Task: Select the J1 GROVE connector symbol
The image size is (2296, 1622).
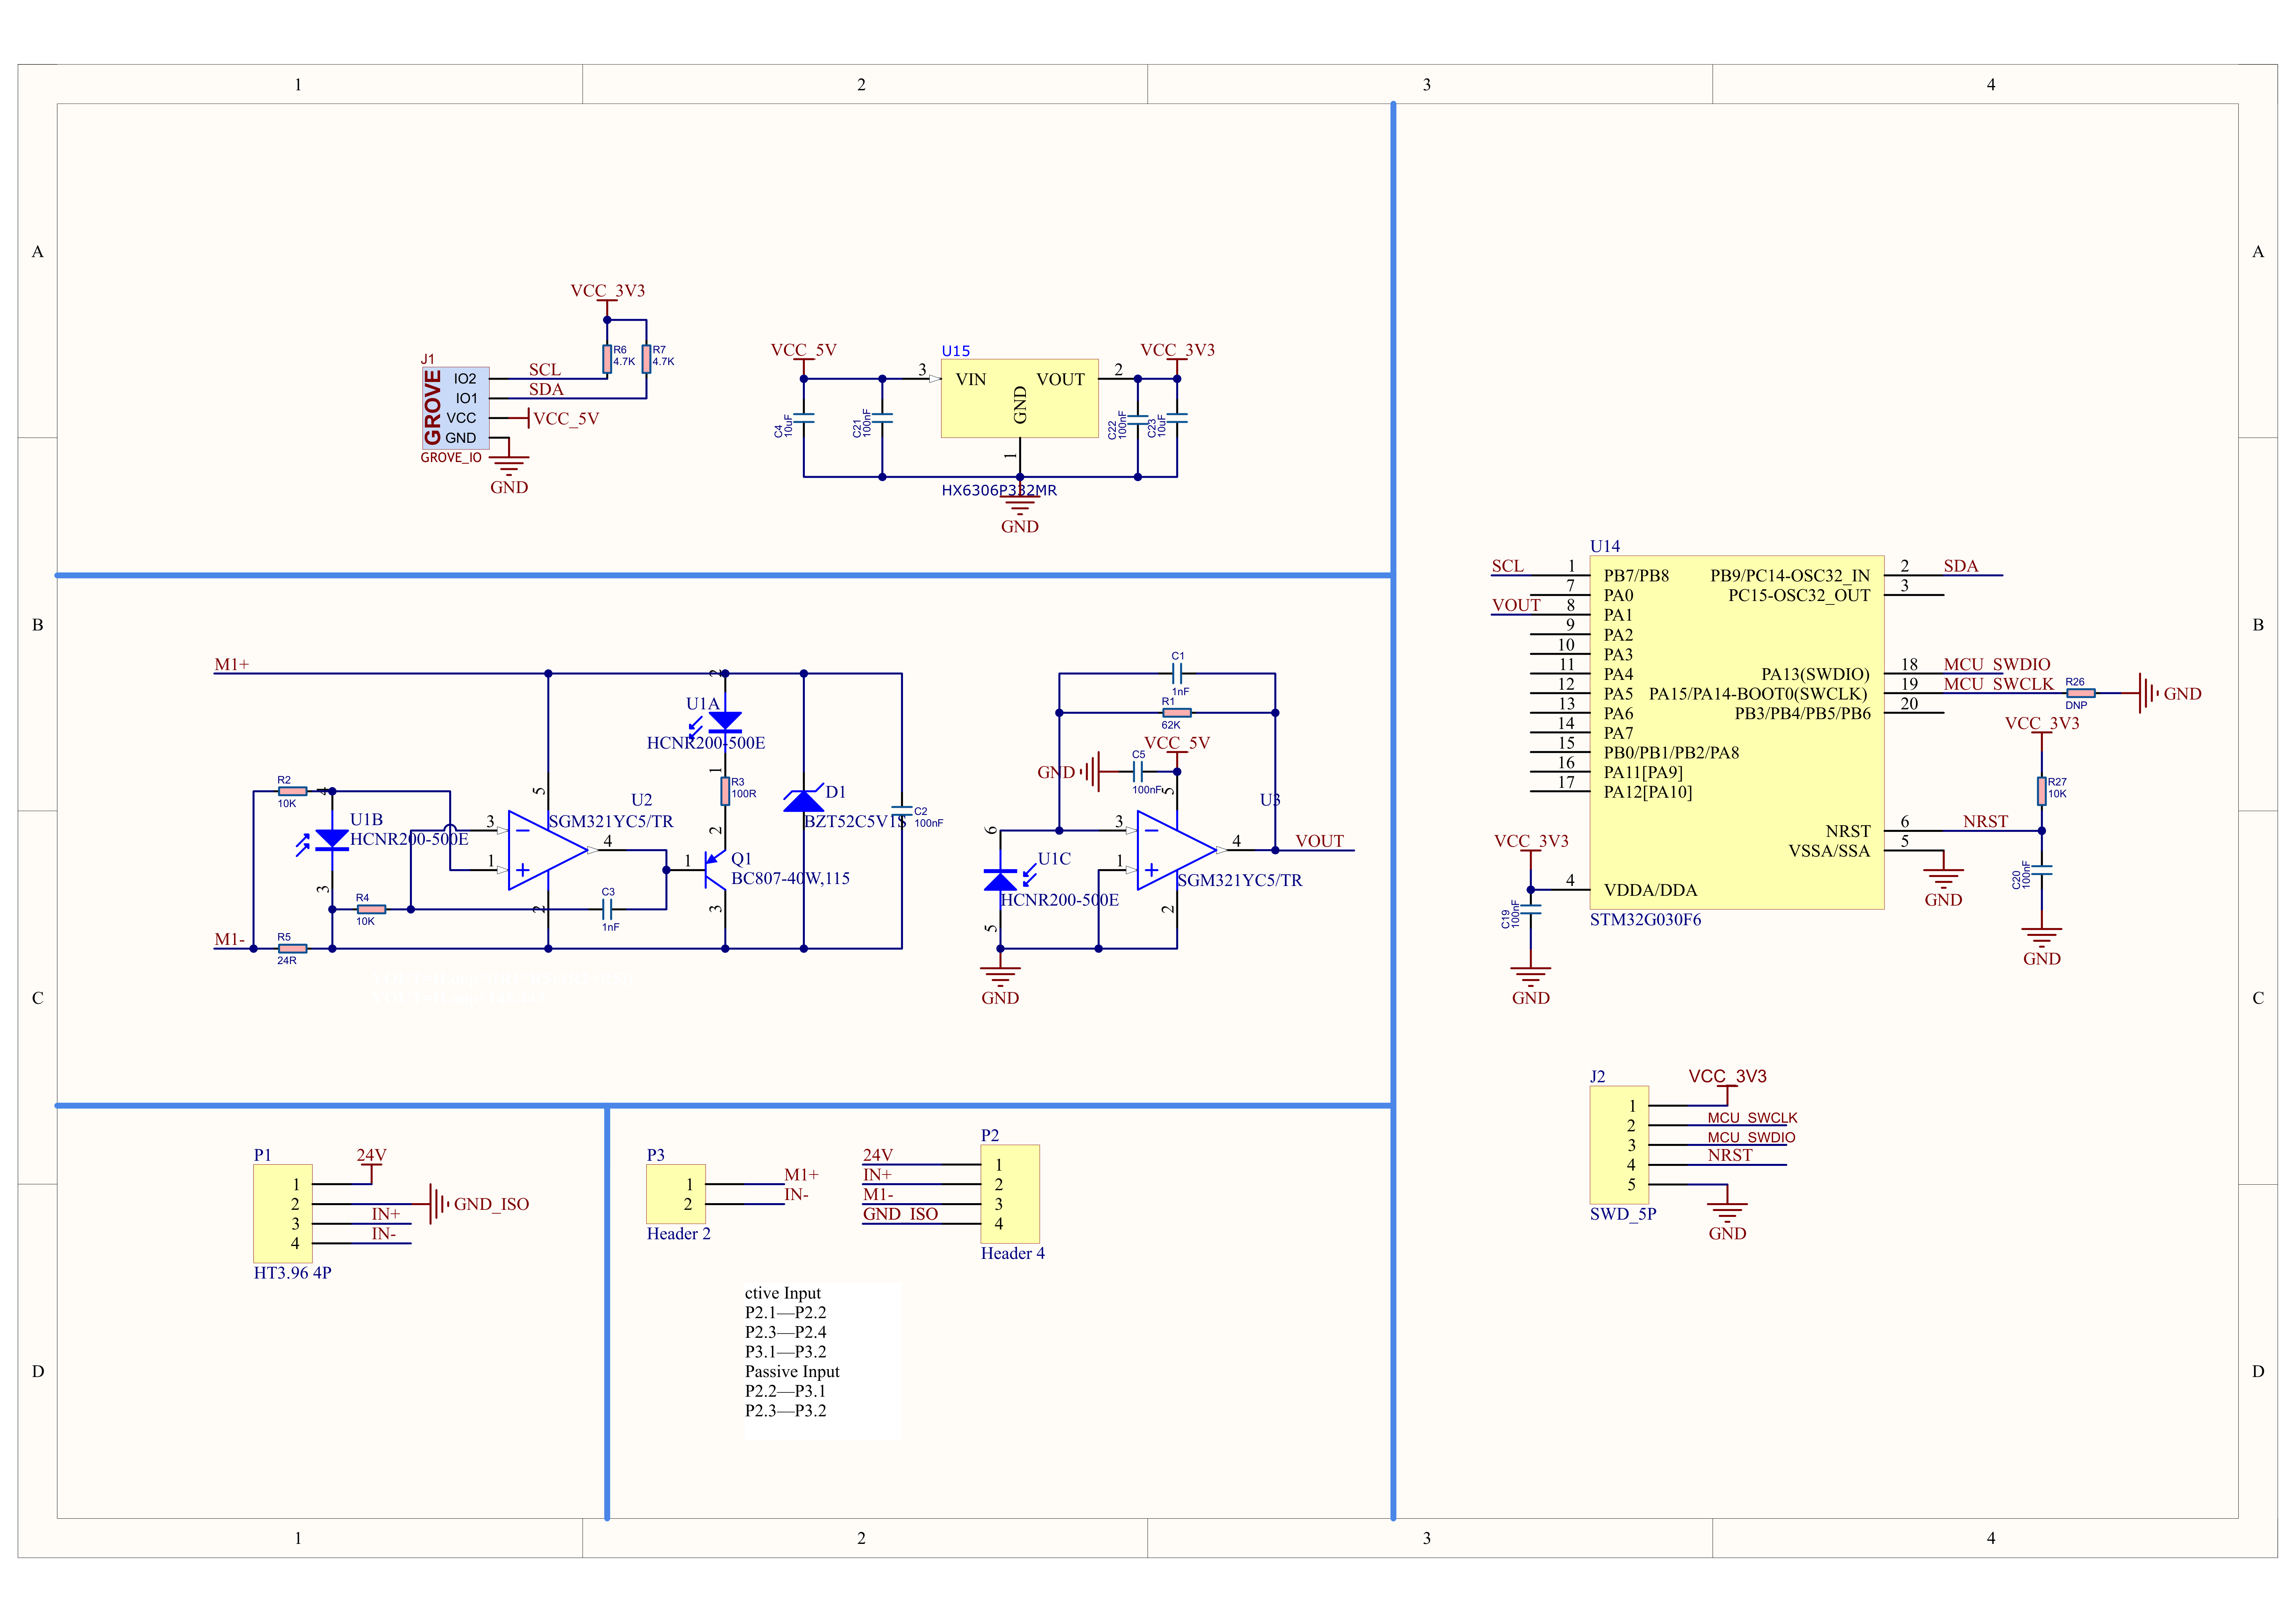Action: 455,408
